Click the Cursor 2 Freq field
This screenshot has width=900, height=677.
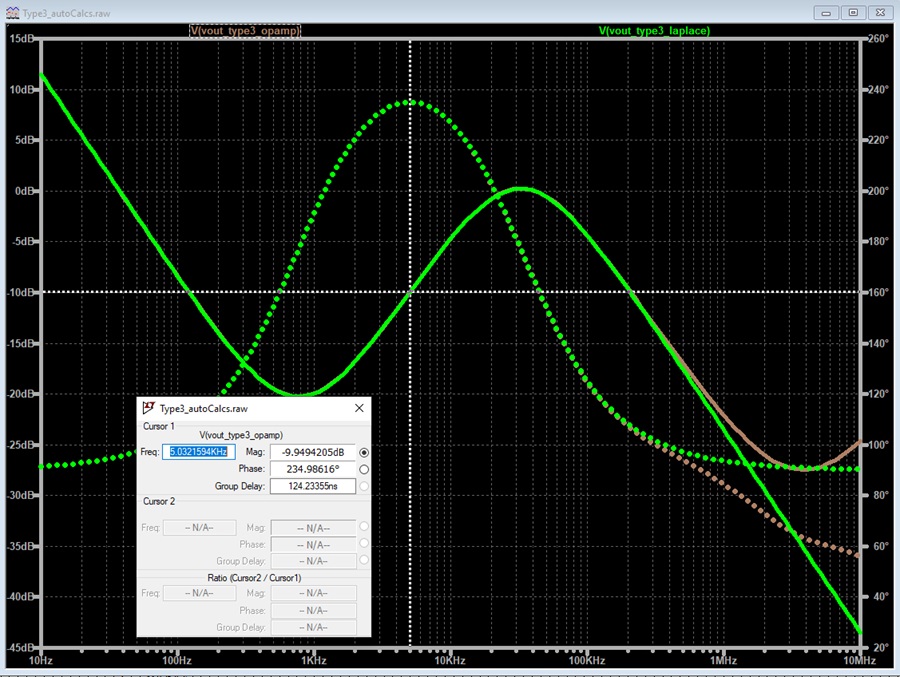pos(199,527)
